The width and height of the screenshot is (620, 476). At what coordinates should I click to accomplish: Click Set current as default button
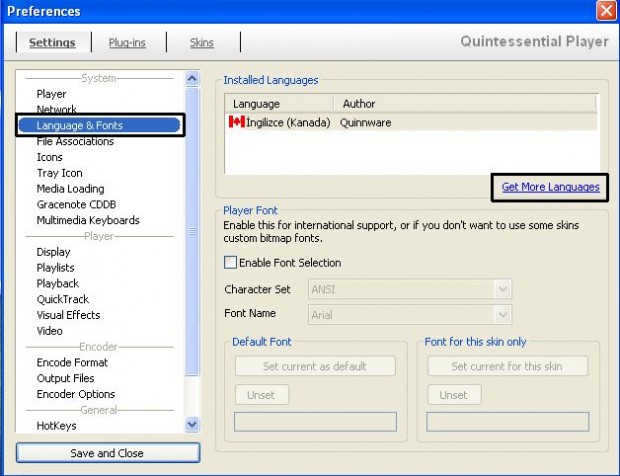[315, 366]
